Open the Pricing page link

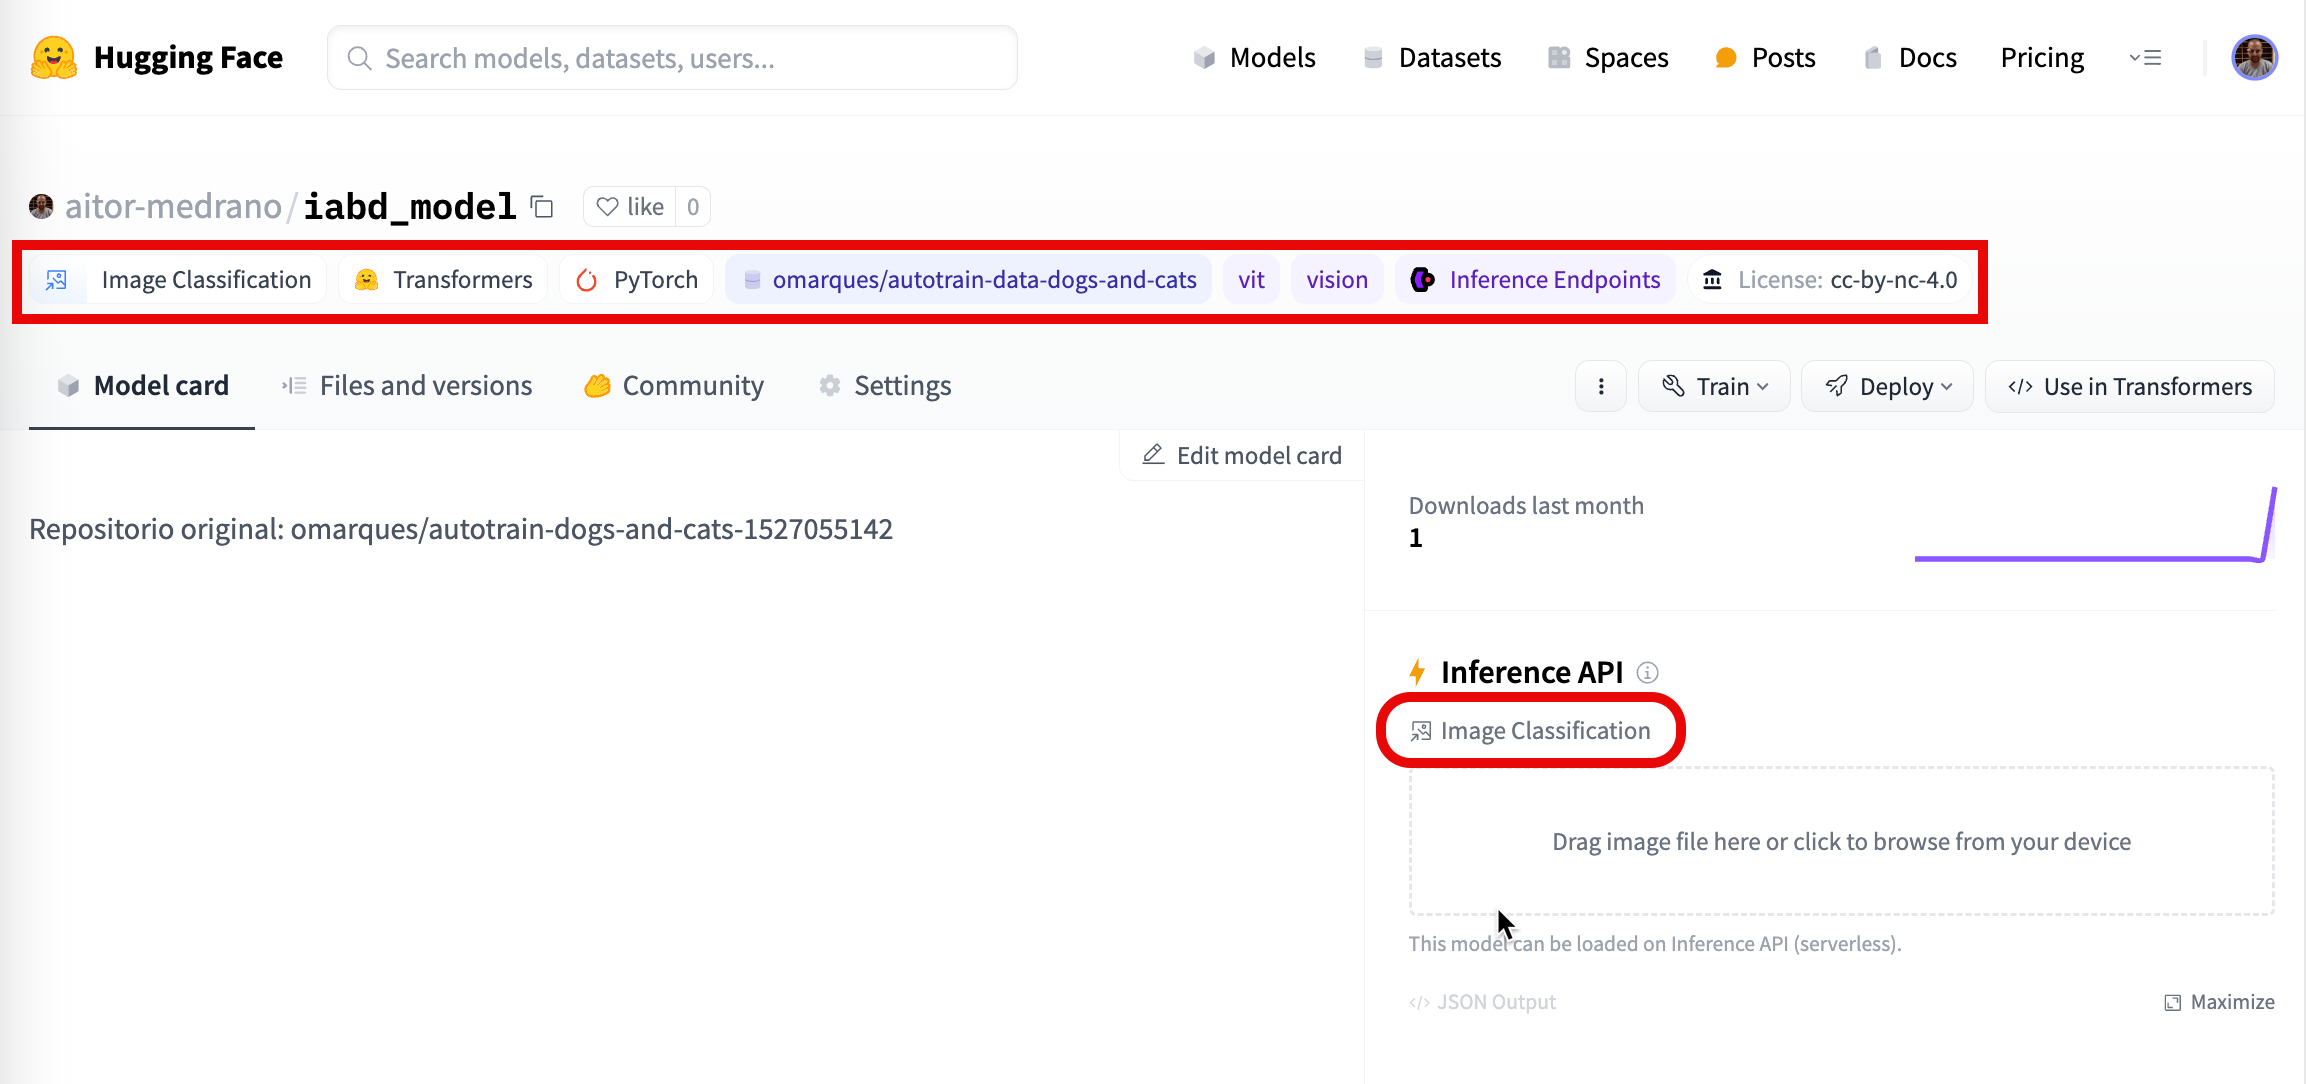pyautogui.click(x=2042, y=58)
